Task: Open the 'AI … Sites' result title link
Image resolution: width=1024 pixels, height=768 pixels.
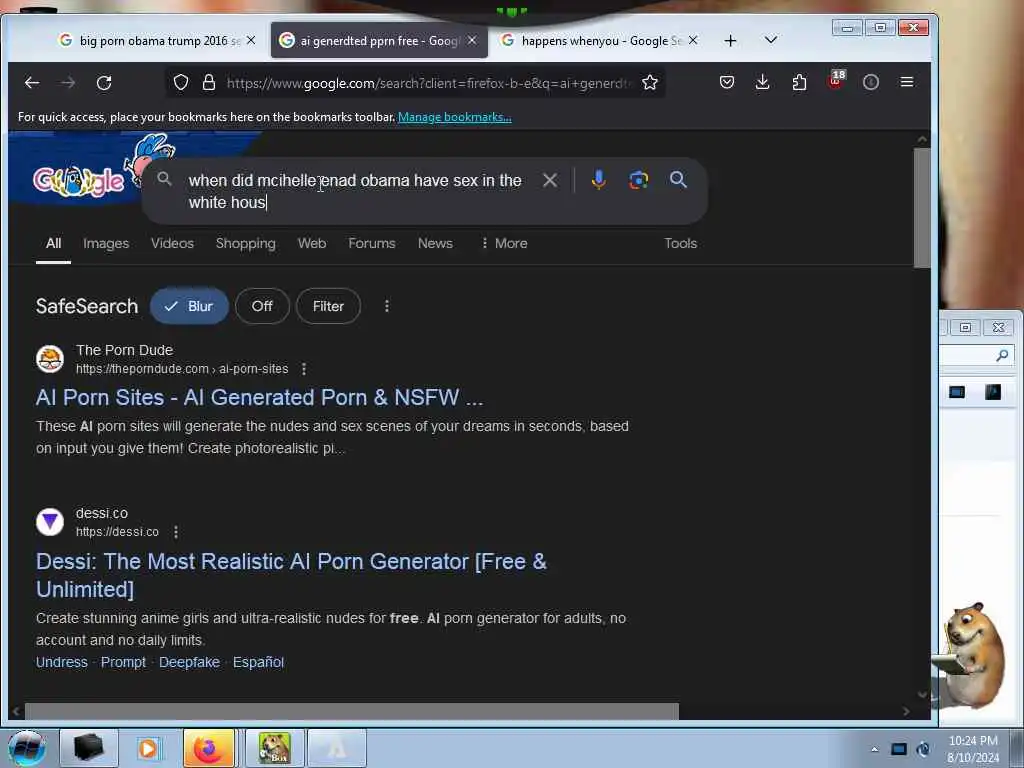Action: coord(259,398)
